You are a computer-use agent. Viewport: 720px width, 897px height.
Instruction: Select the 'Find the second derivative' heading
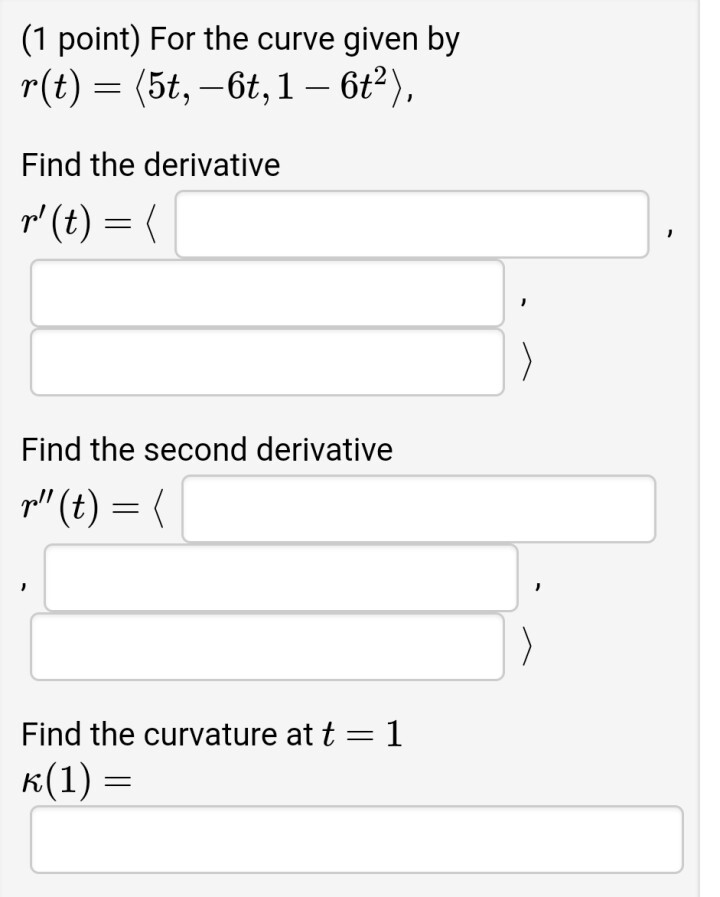click(207, 449)
